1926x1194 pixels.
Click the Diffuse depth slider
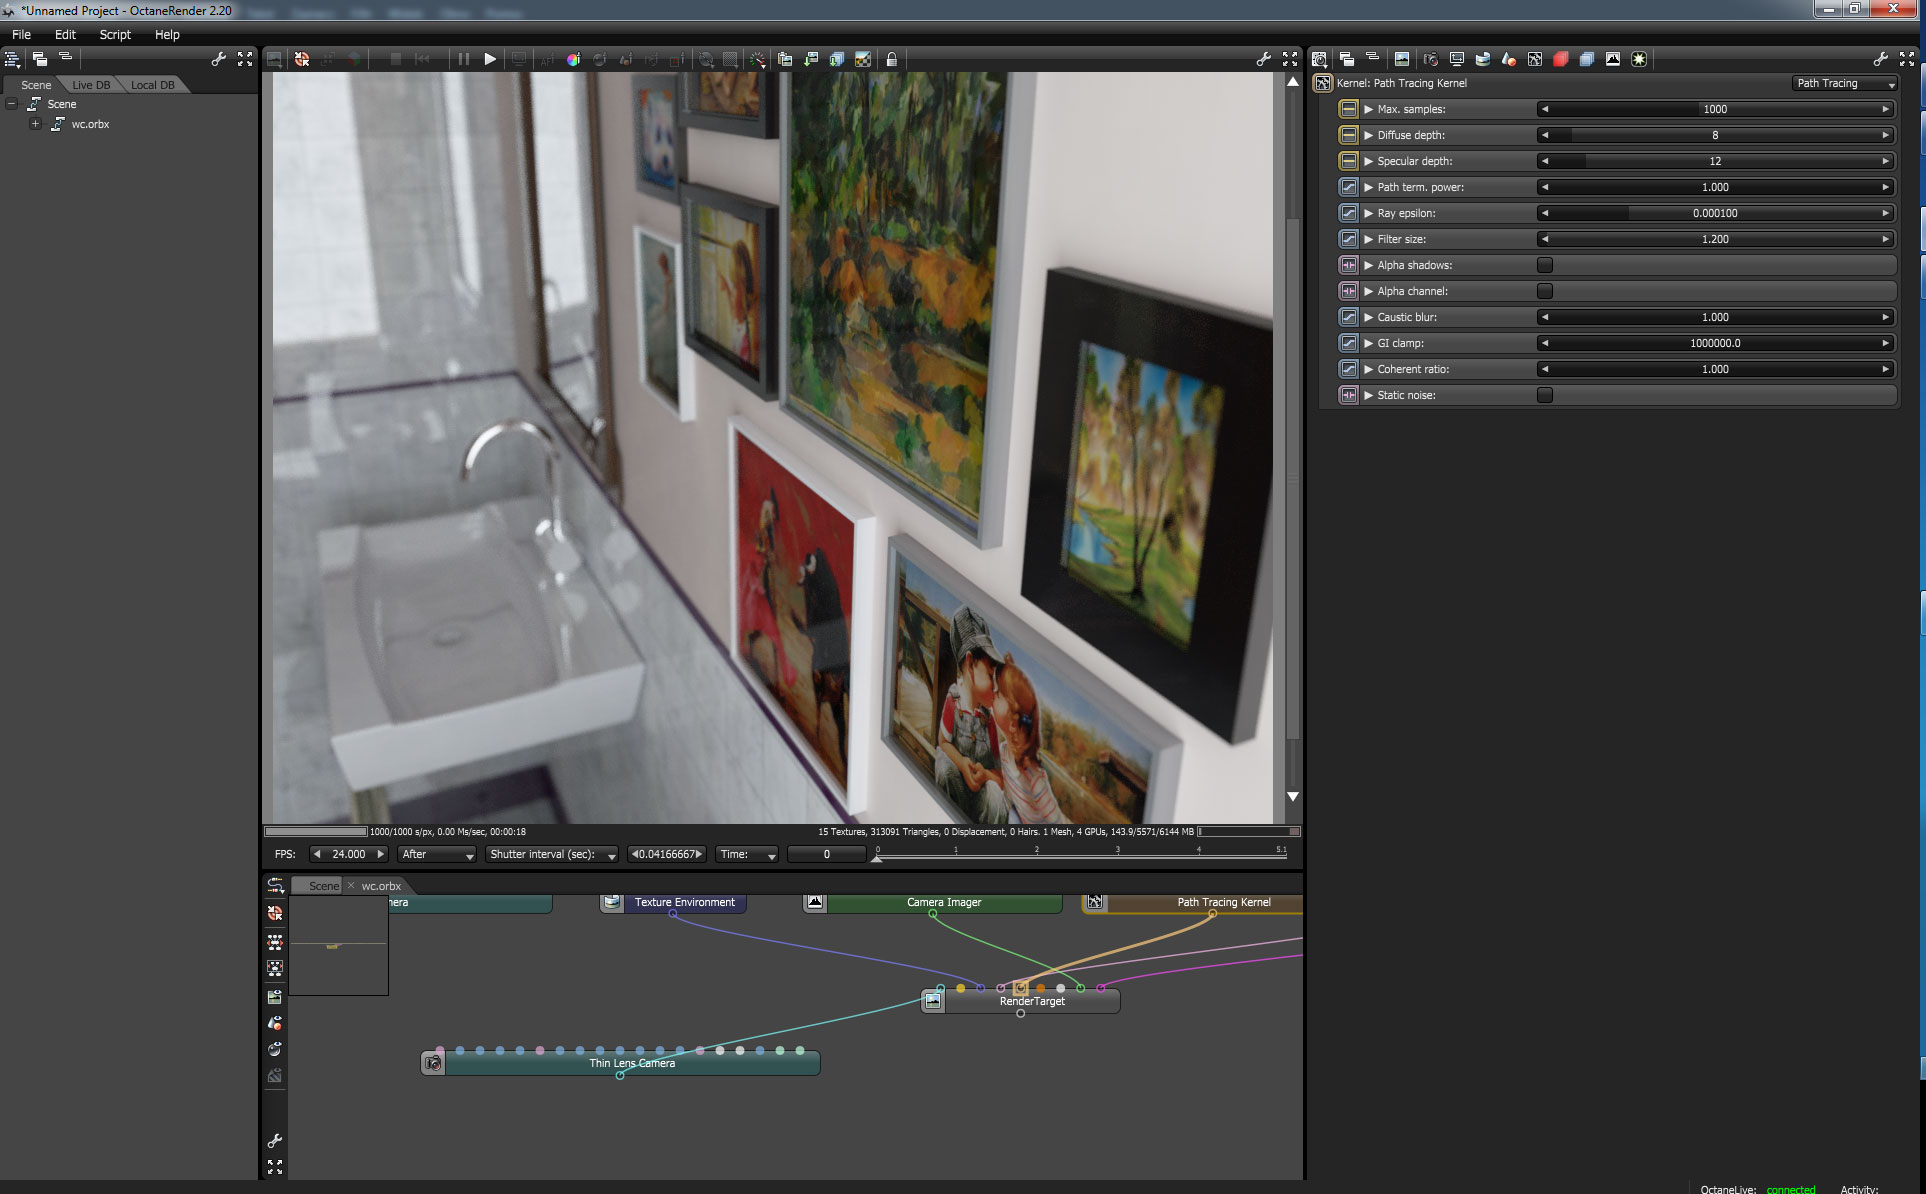pyautogui.click(x=1715, y=135)
